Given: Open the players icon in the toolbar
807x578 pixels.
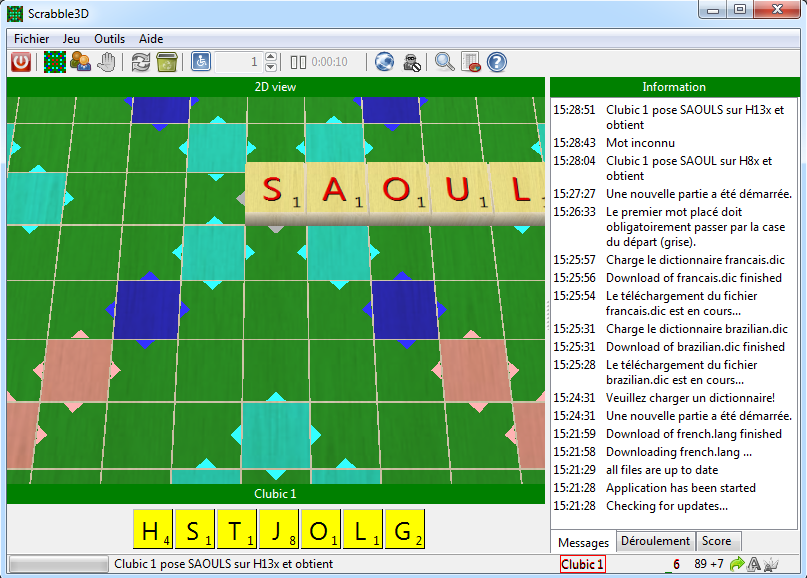Looking at the screenshot, I should 80,62.
